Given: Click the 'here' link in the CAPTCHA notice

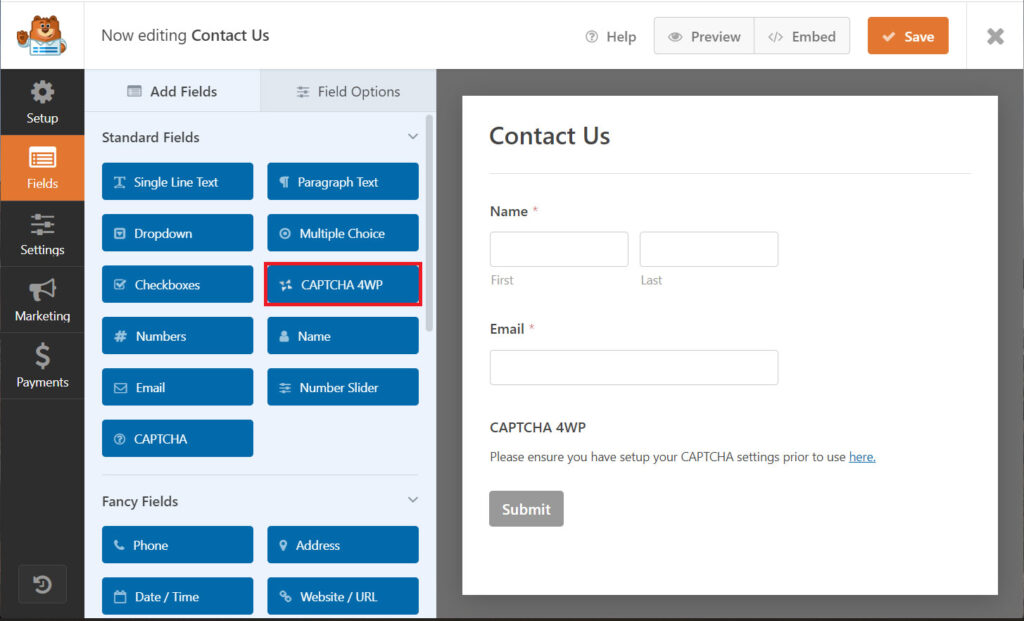Looking at the screenshot, I should [x=862, y=456].
